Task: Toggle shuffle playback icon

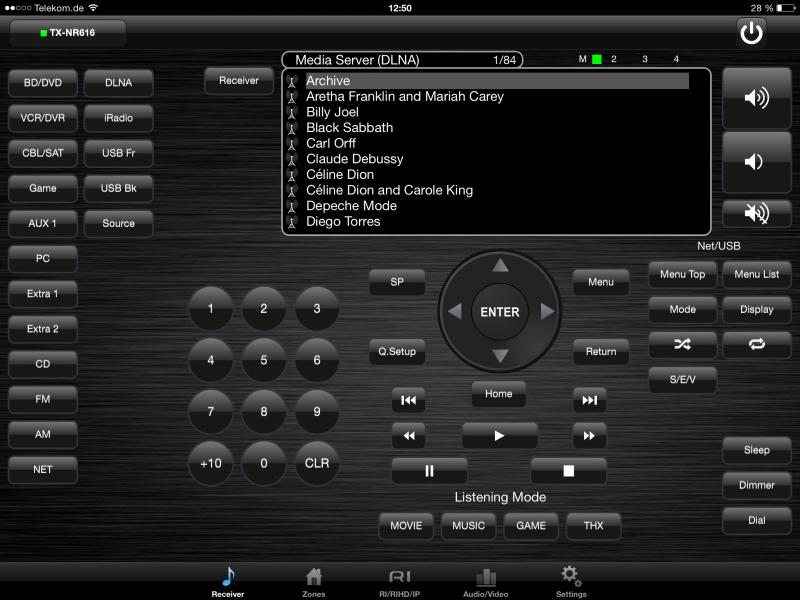Action: point(683,344)
